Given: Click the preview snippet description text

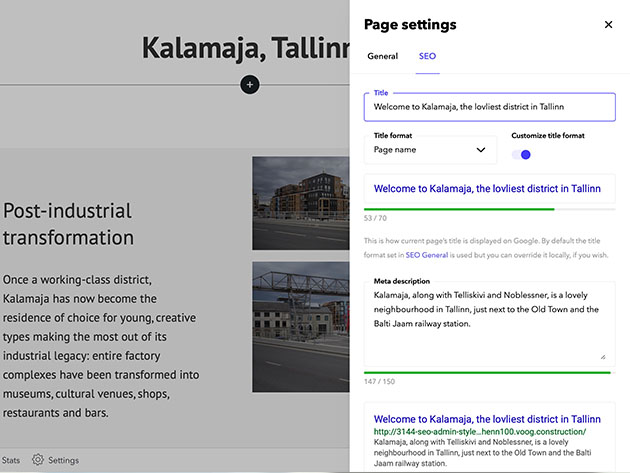Looking at the screenshot, I should [482, 453].
